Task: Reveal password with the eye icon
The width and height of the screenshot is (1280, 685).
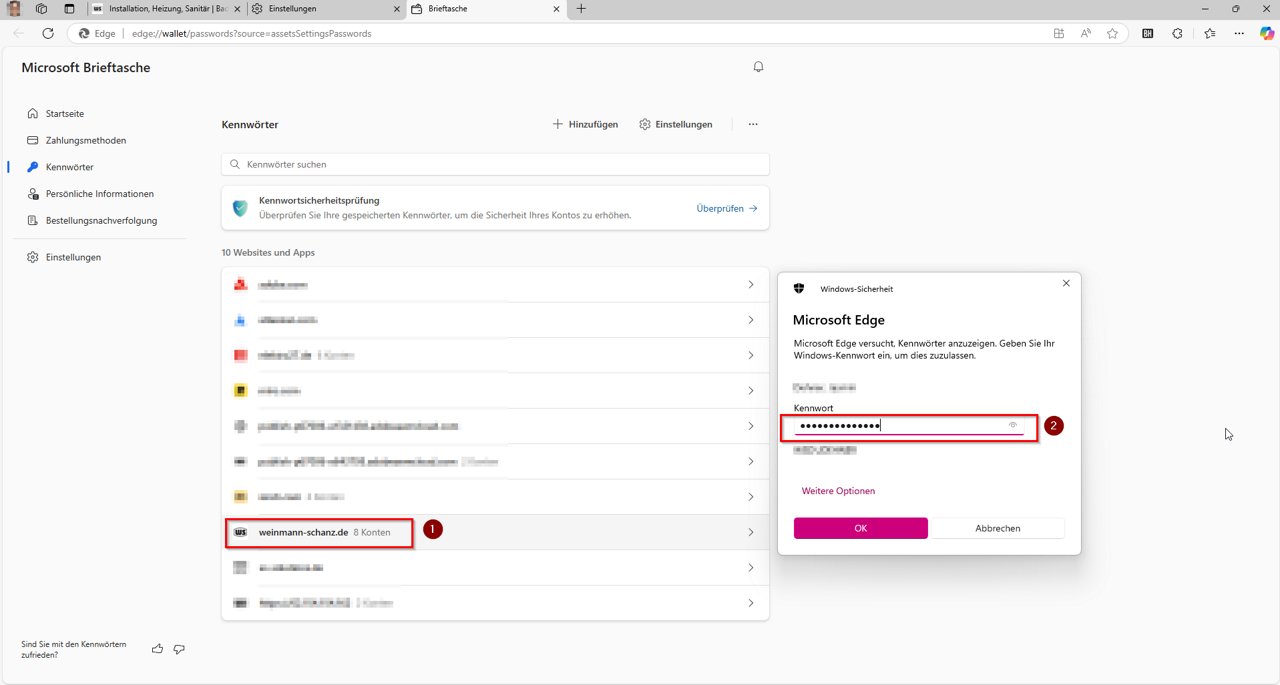Action: [x=1013, y=426]
